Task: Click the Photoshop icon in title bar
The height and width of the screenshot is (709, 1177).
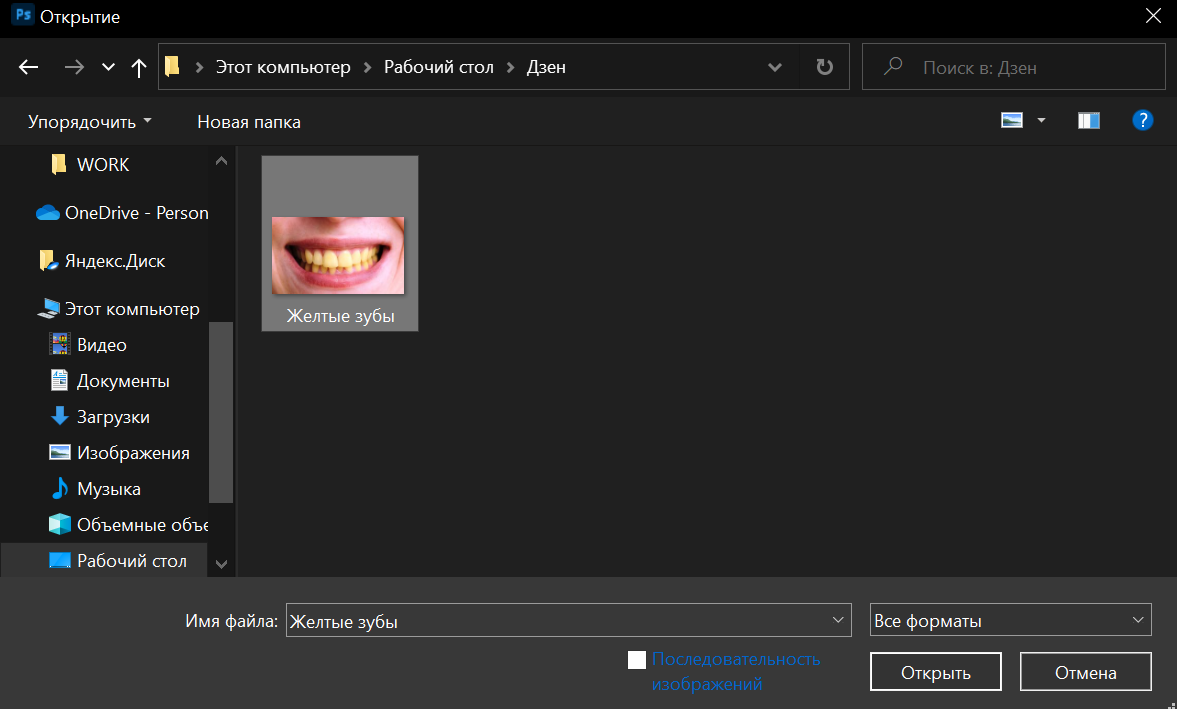Action: pos(23,16)
